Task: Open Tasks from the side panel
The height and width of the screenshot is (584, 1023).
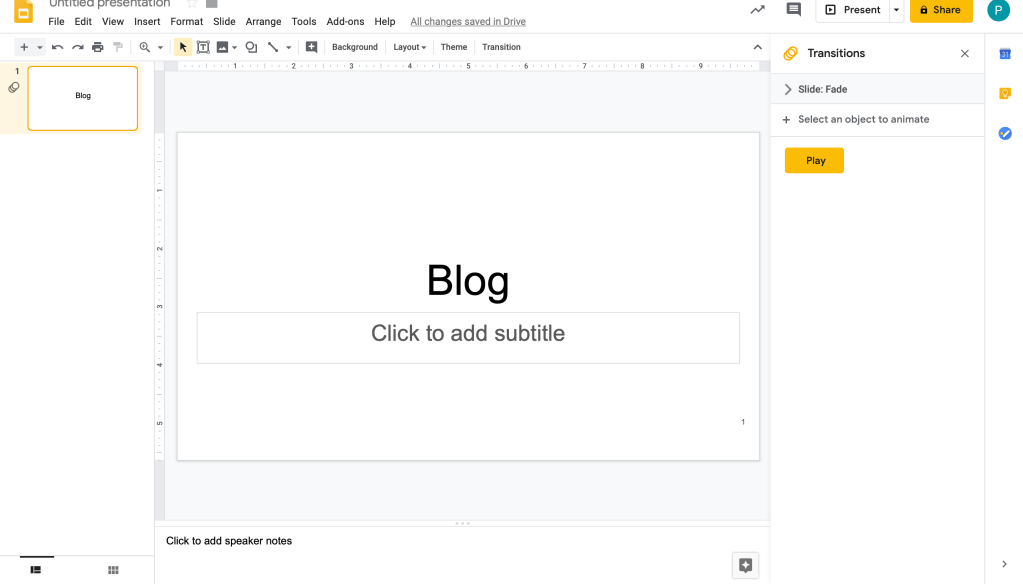Action: [1005, 133]
